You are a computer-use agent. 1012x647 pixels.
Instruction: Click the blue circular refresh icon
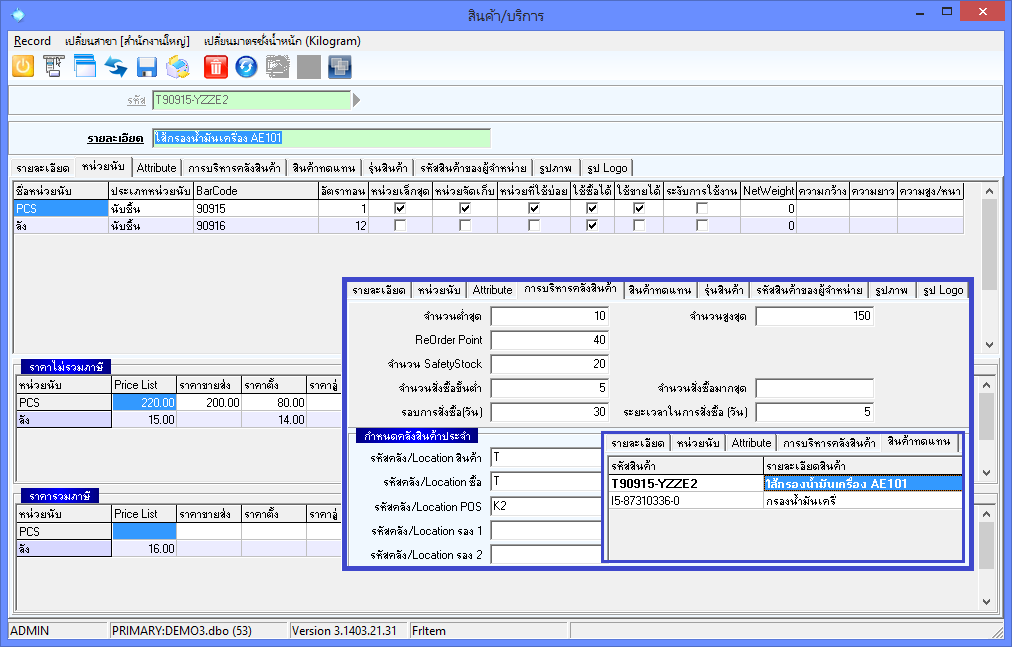click(x=246, y=67)
